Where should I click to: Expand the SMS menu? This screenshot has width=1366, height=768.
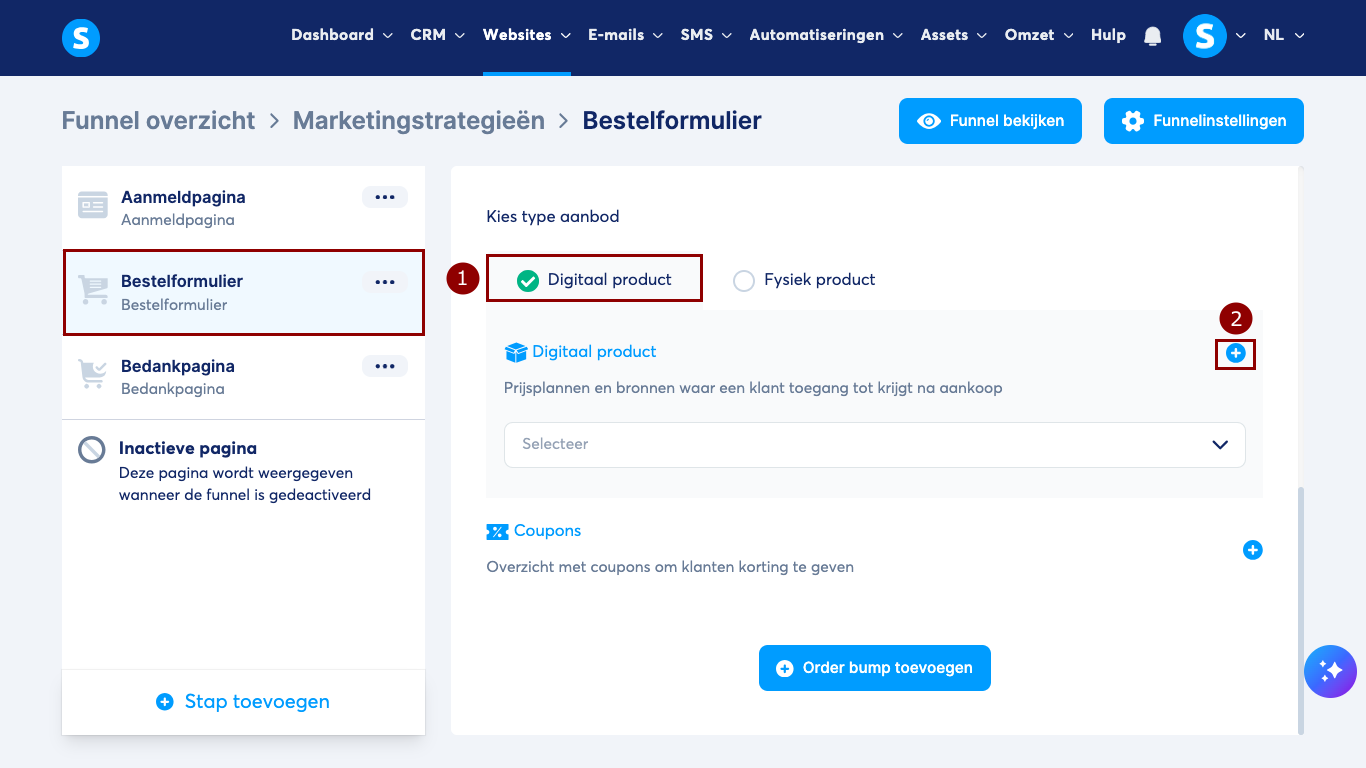[706, 35]
